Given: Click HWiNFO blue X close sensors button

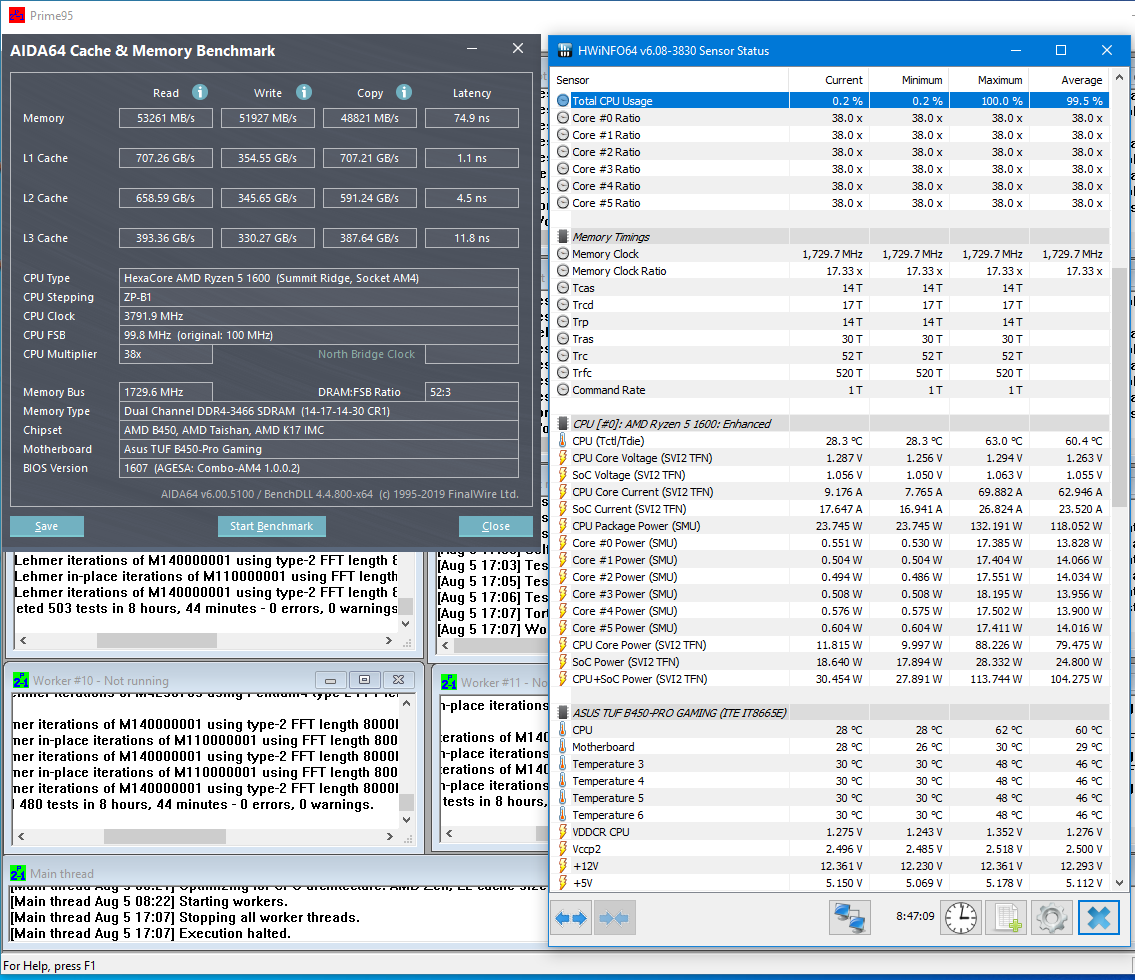Looking at the screenshot, I should pos(1099,918).
